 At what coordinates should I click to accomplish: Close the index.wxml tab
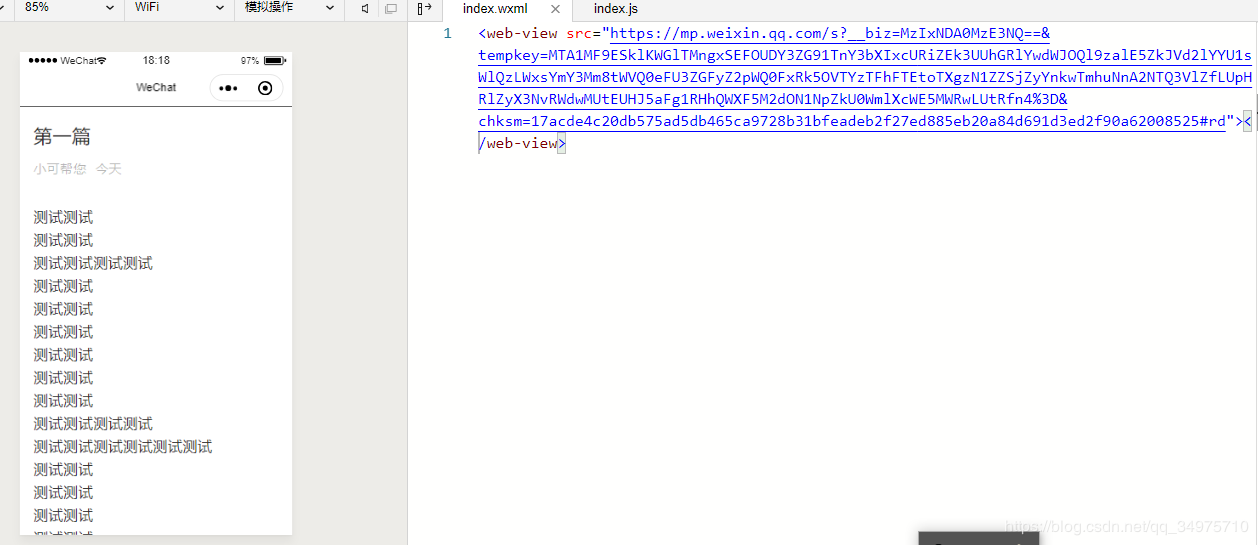(556, 9)
